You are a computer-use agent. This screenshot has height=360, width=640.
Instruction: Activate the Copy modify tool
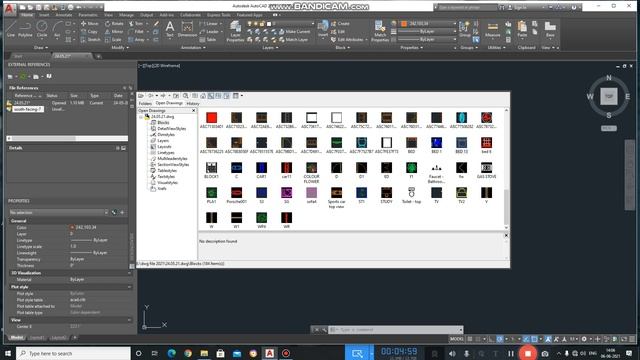coord(89,31)
